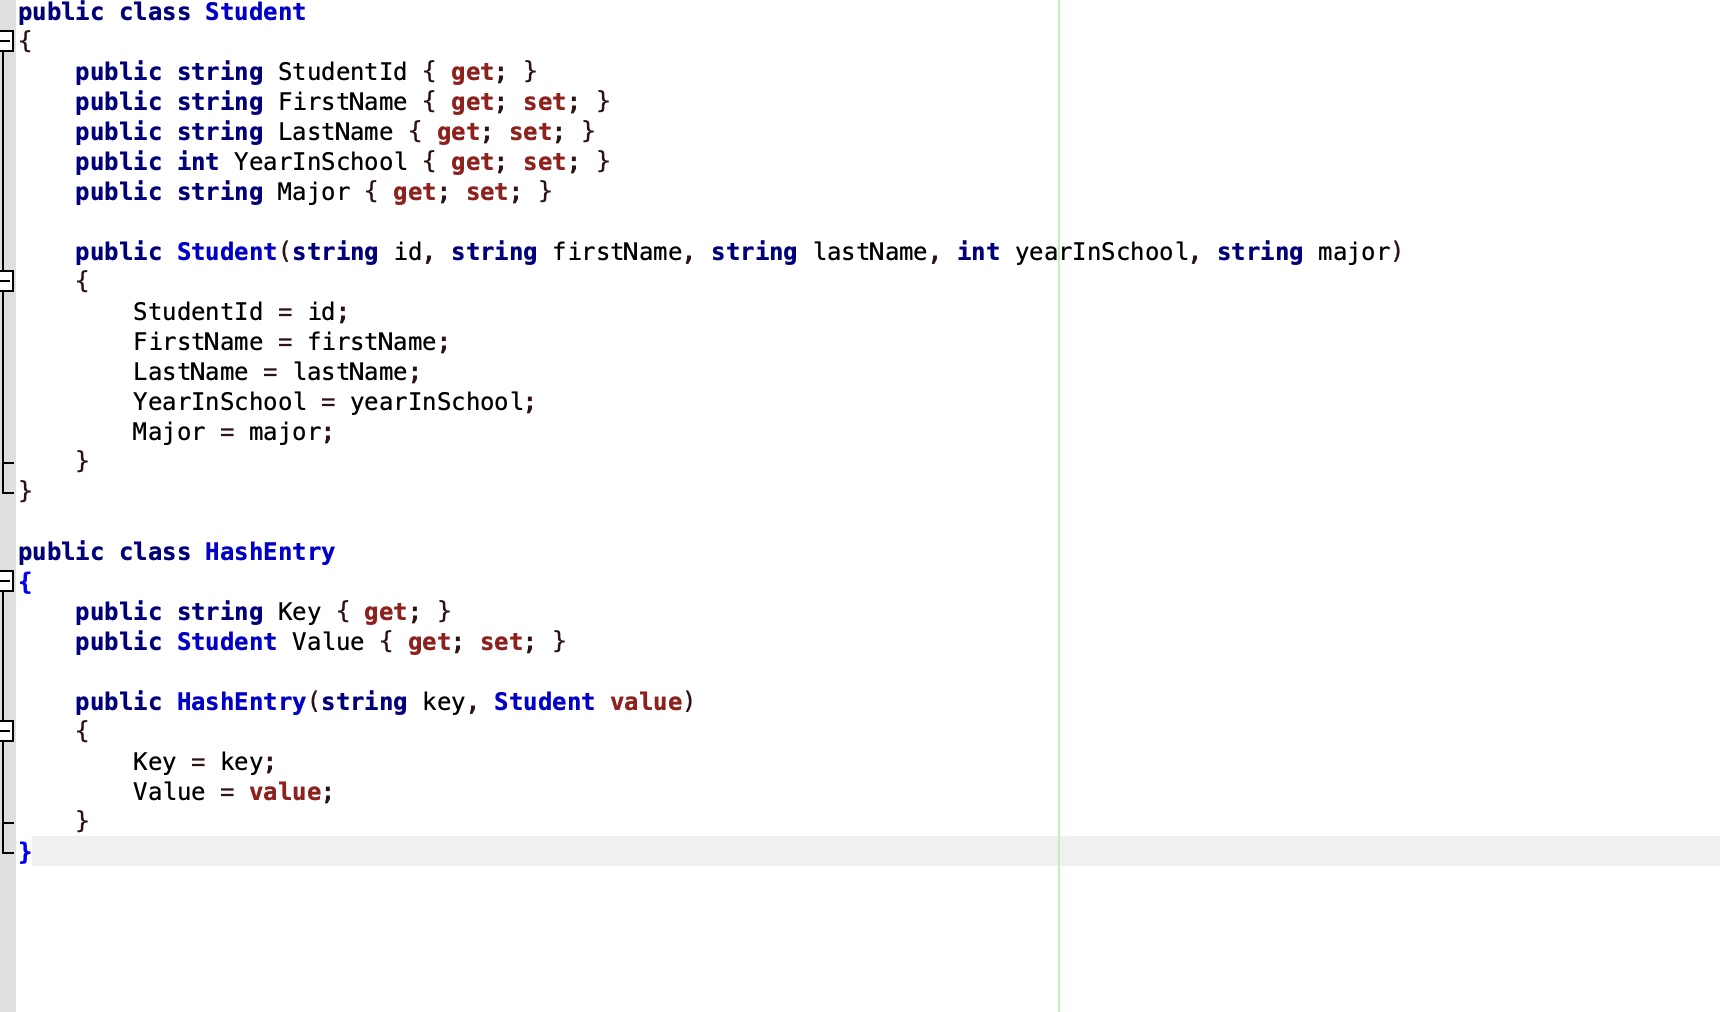Screen dimensions: 1720x1012
Task: Select the keyword public on the LastName line
Action: 117,131
